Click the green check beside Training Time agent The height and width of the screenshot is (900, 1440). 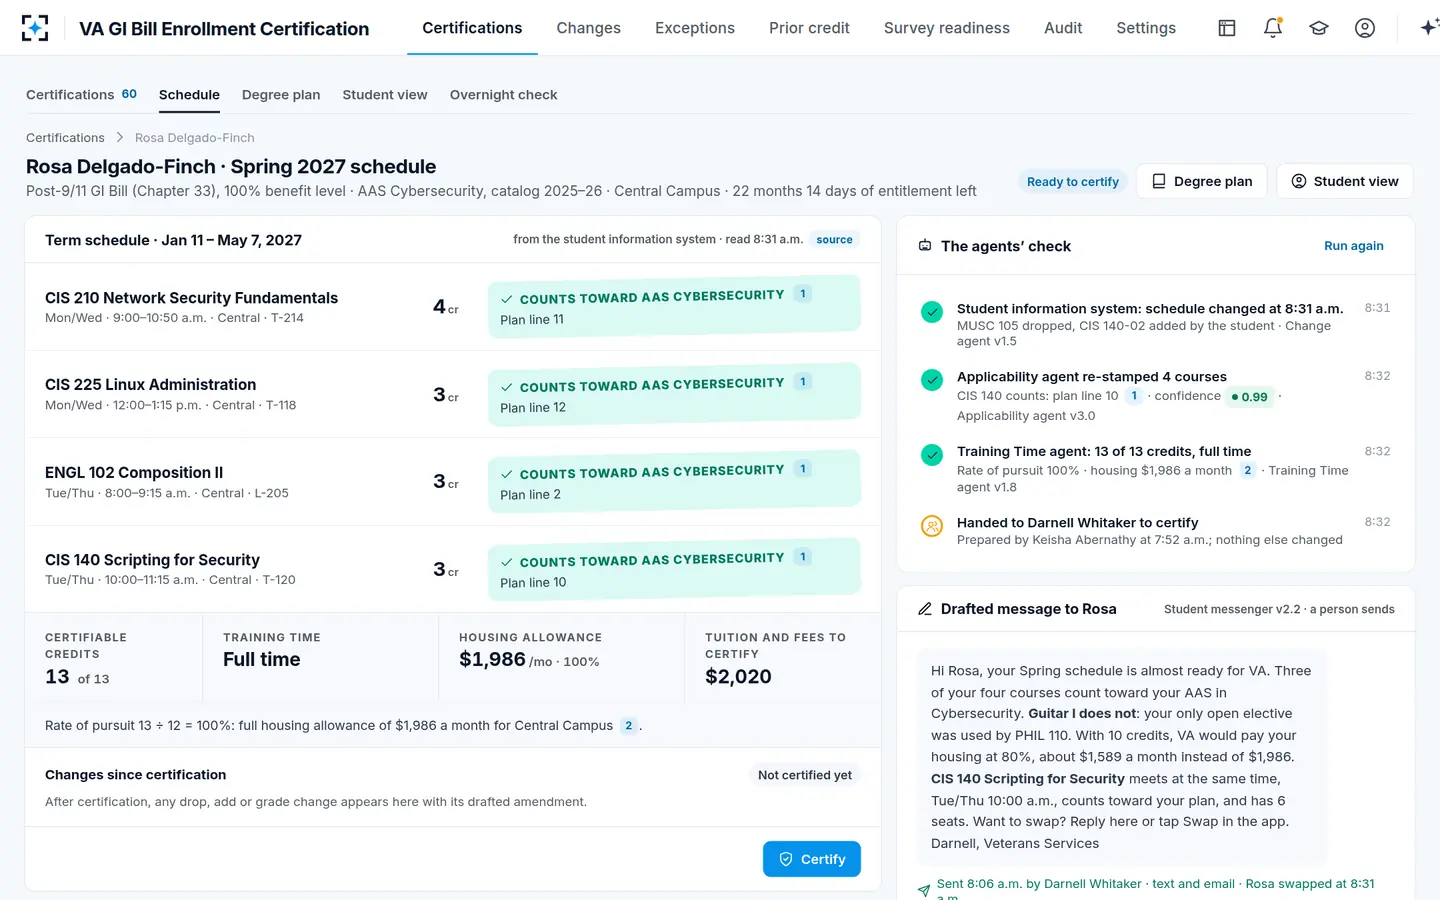point(932,455)
